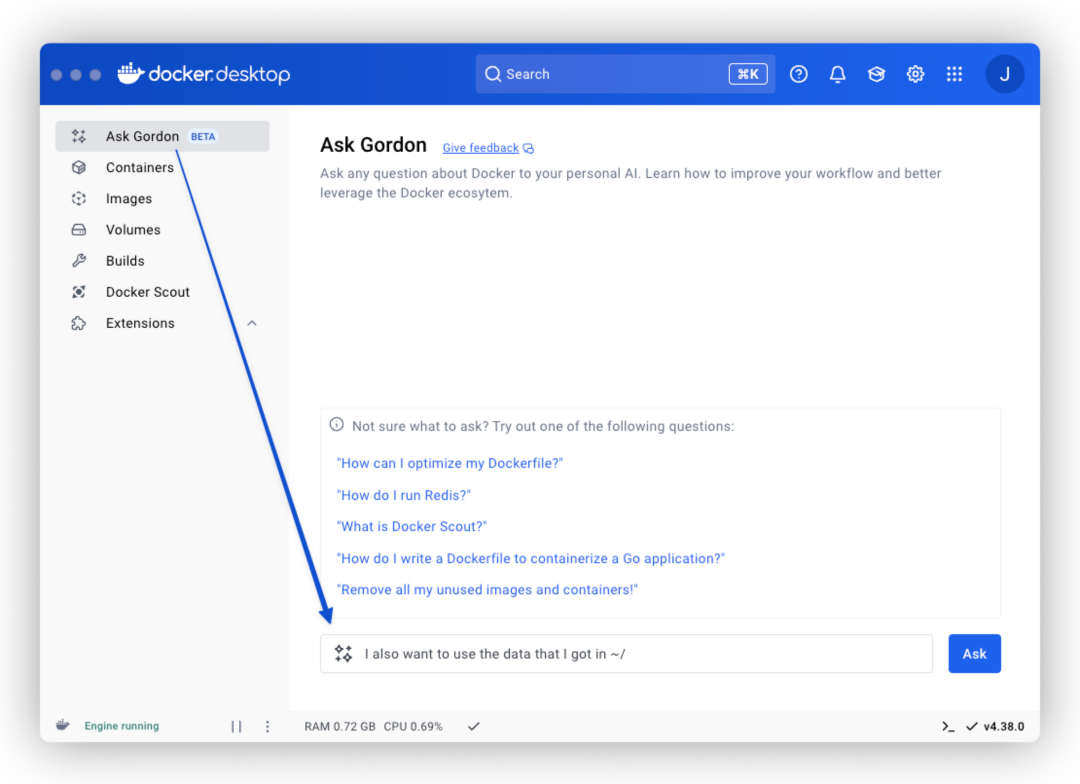Screen dimensions: 1080x784
Task: Pause the Docker engine using the pause control
Action: tap(236, 725)
